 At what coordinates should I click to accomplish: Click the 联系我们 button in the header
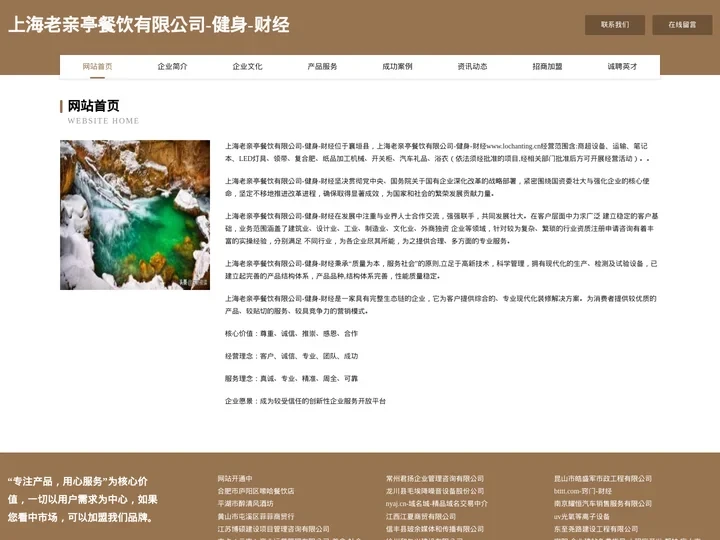615,25
